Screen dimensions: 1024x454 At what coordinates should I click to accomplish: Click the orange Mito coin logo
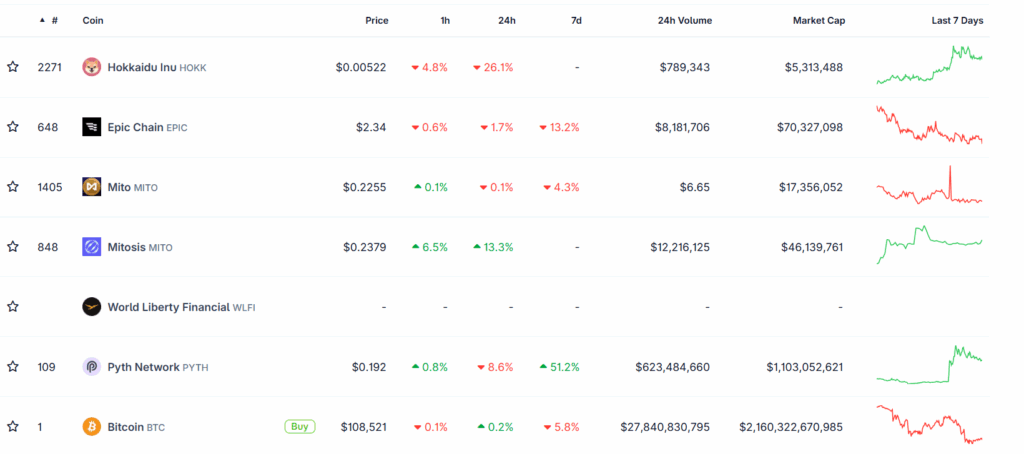(92, 187)
